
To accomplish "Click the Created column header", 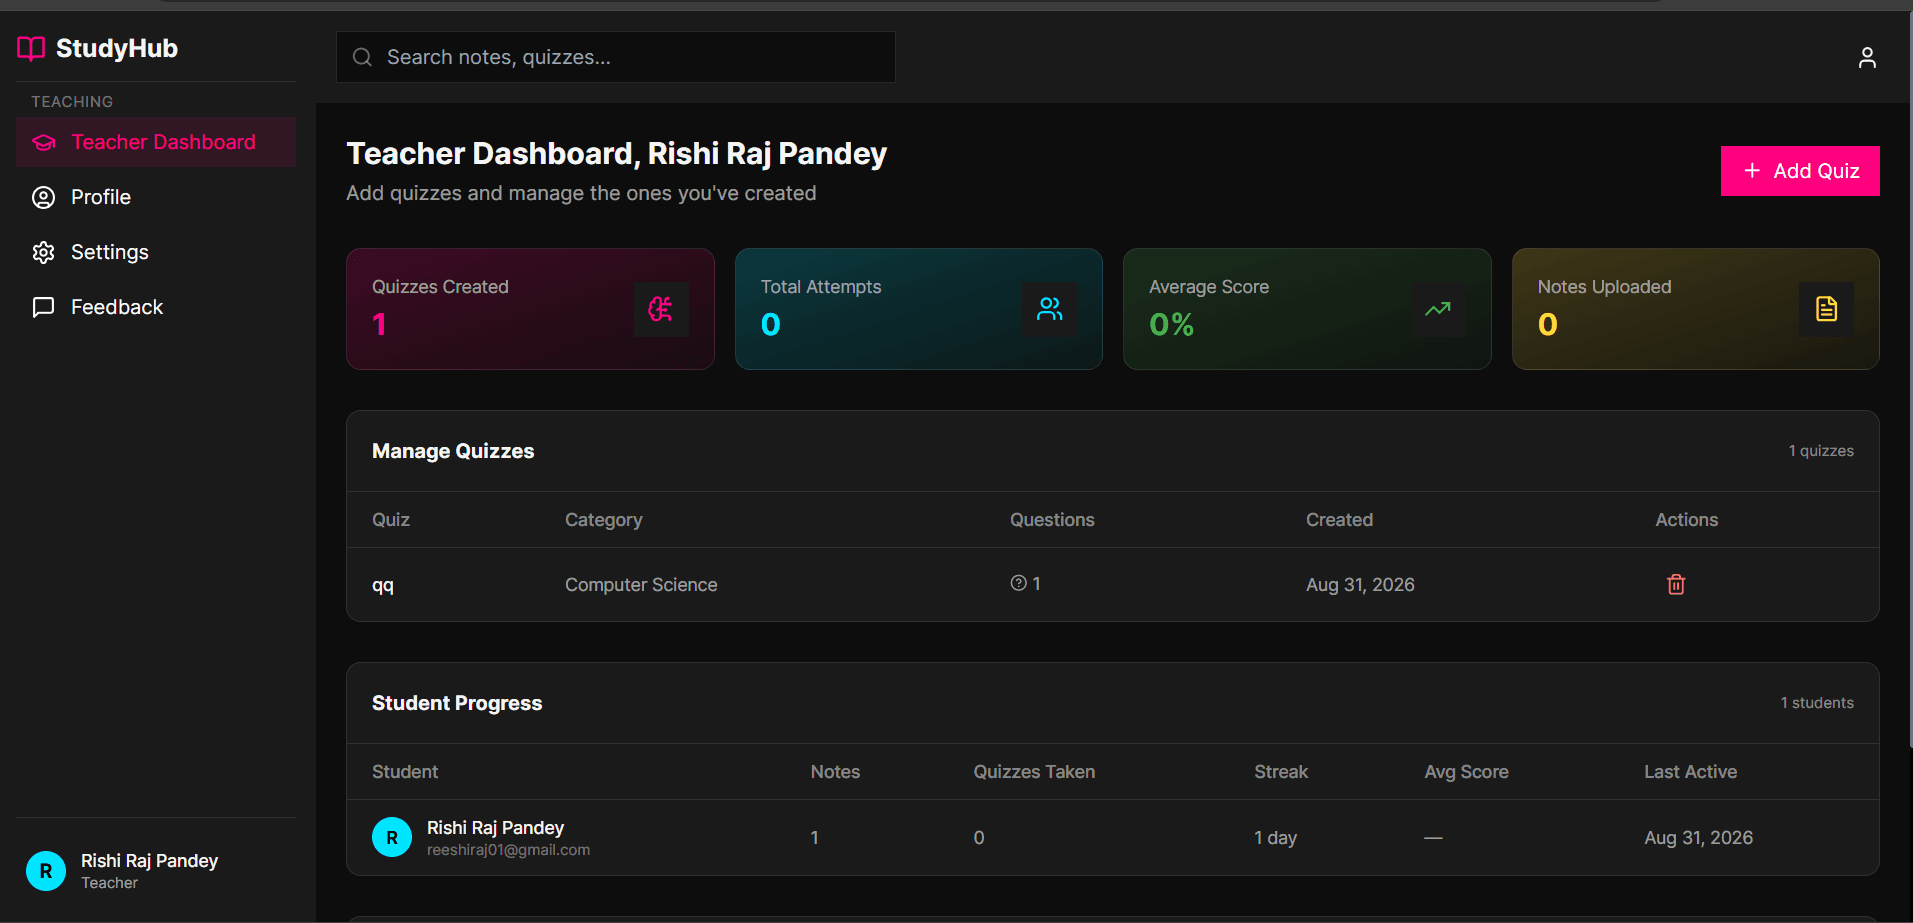I will pos(1339,520).
